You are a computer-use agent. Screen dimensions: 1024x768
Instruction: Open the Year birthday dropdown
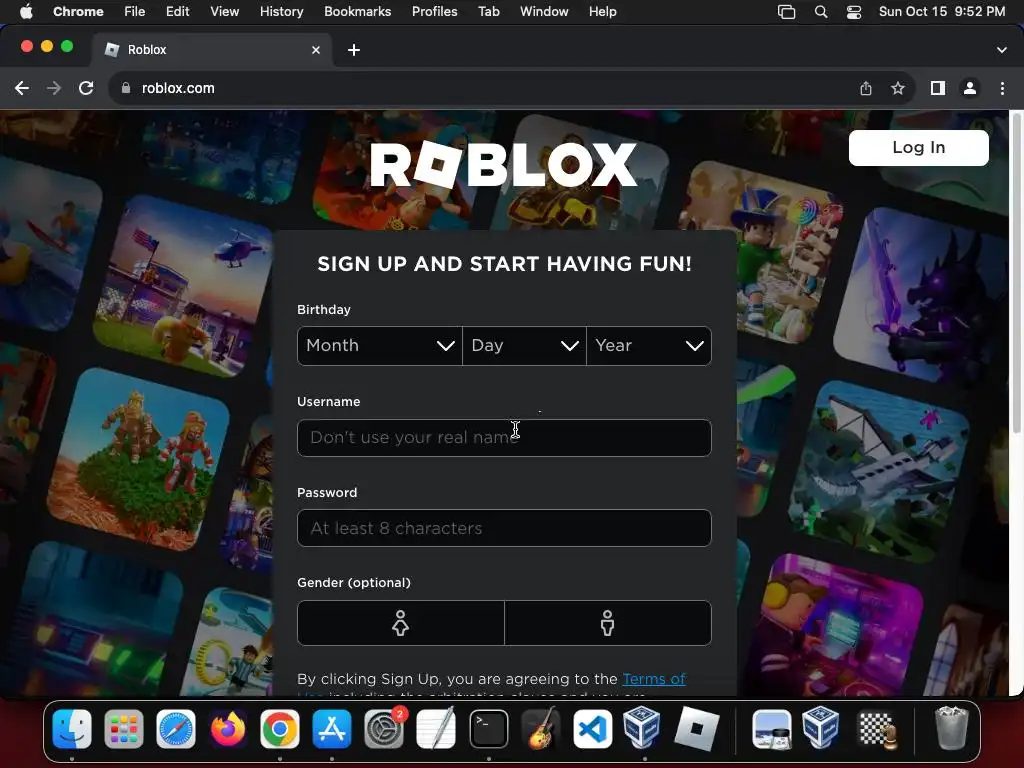point(649,345)
